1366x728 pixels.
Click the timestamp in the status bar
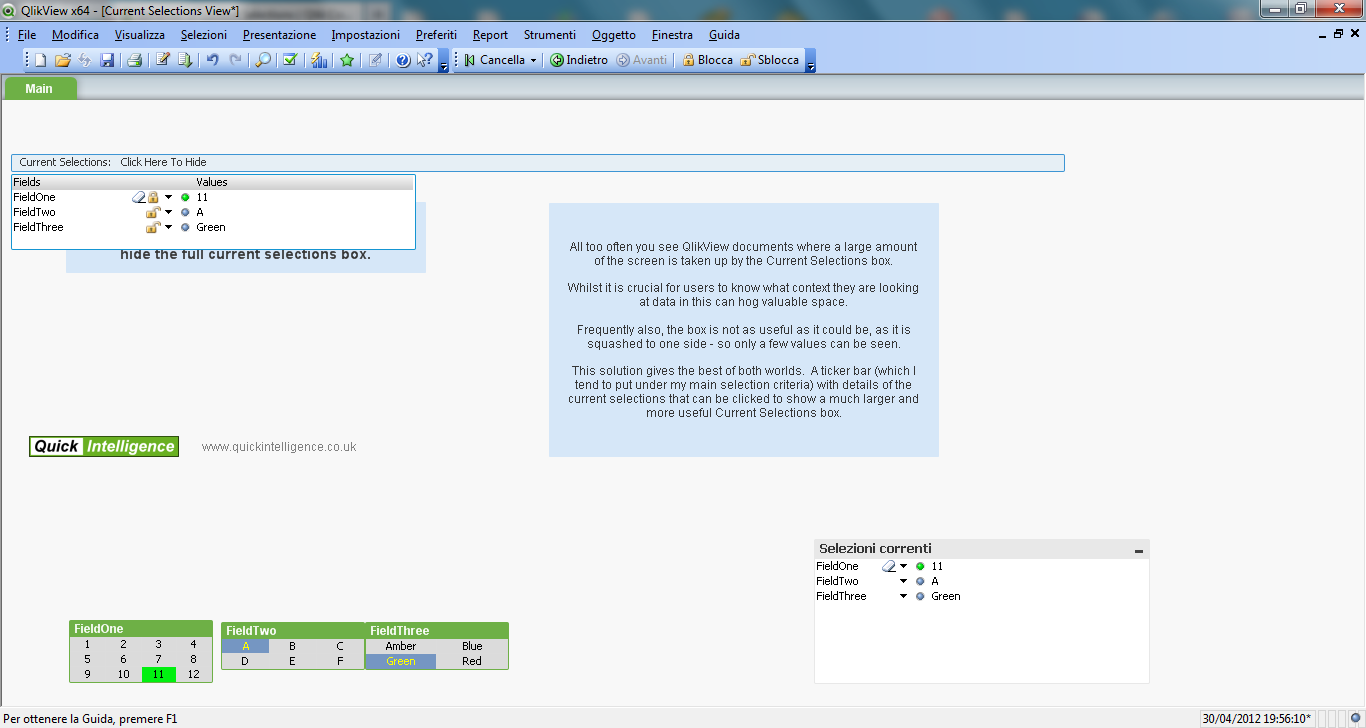click(1256, 719)
